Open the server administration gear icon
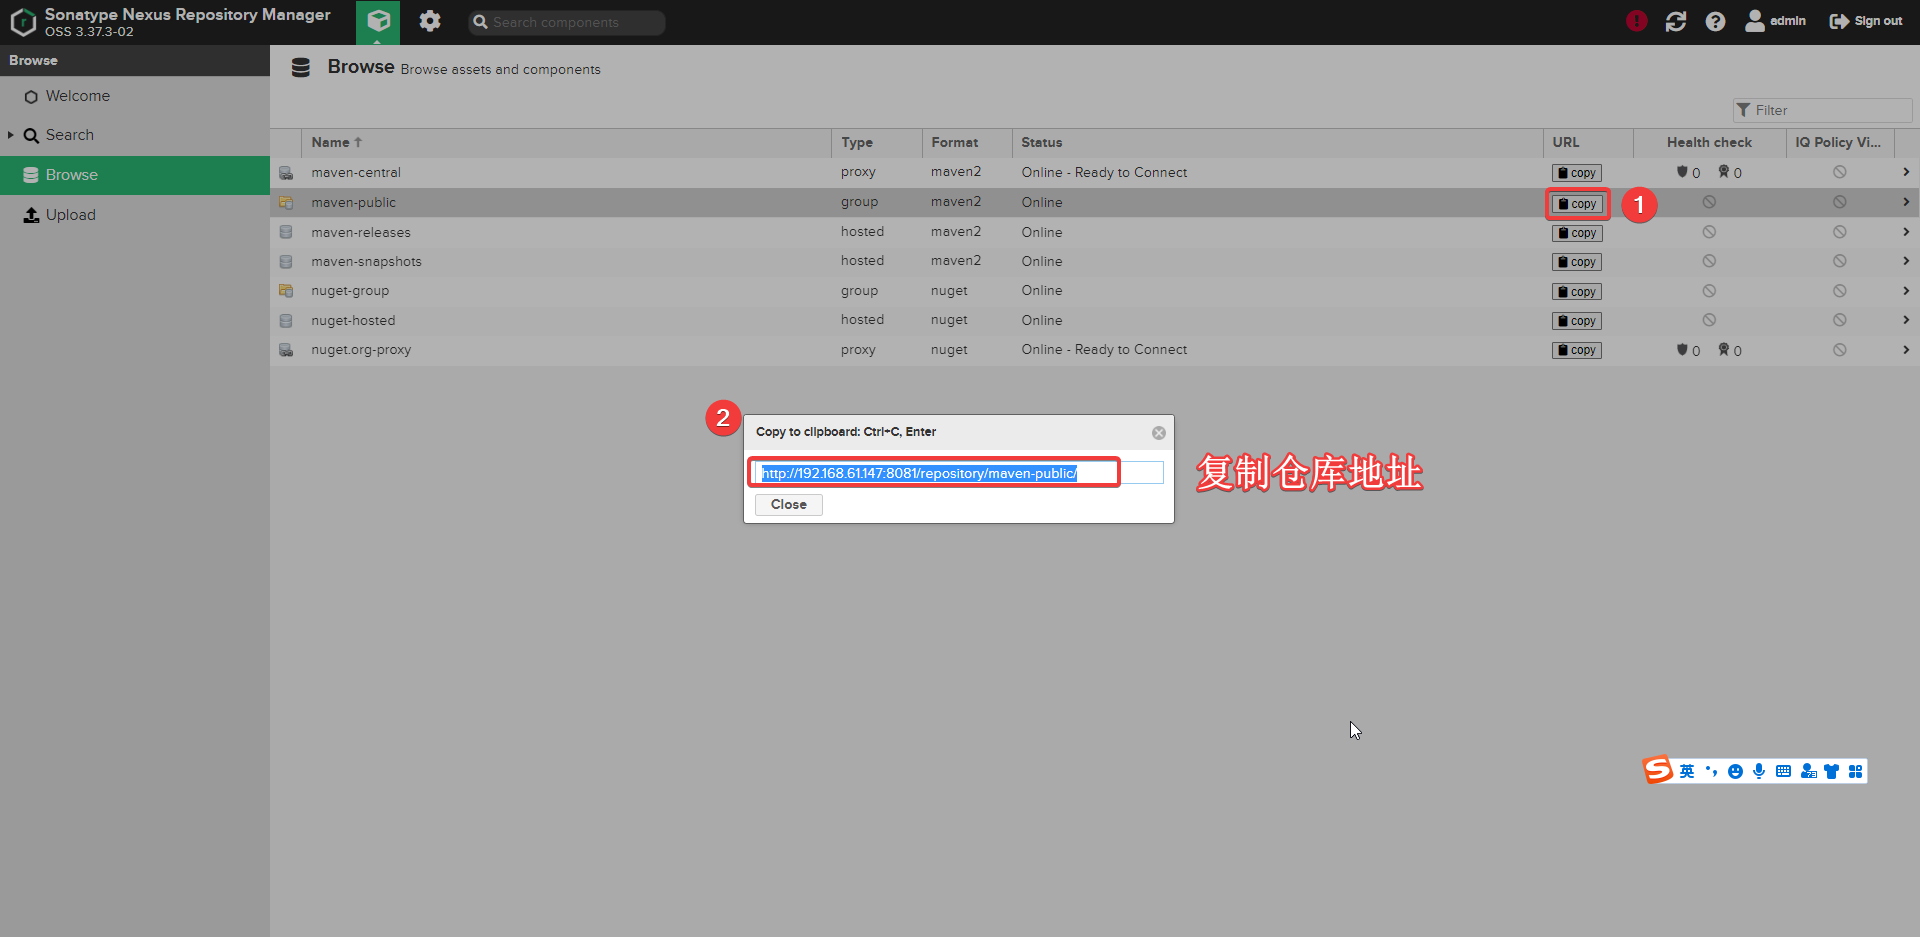This screenshot has height=937, width=1920. pos(430,21)
